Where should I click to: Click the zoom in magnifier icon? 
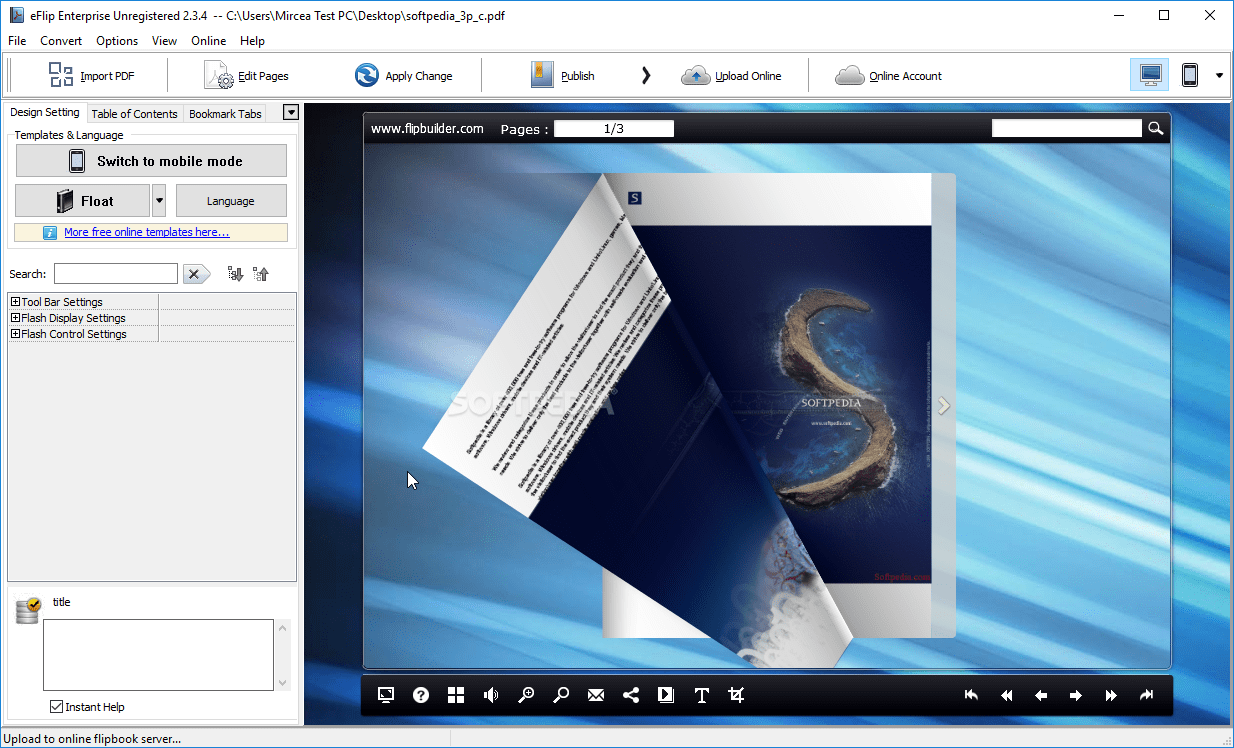click(x=526, y=695)
